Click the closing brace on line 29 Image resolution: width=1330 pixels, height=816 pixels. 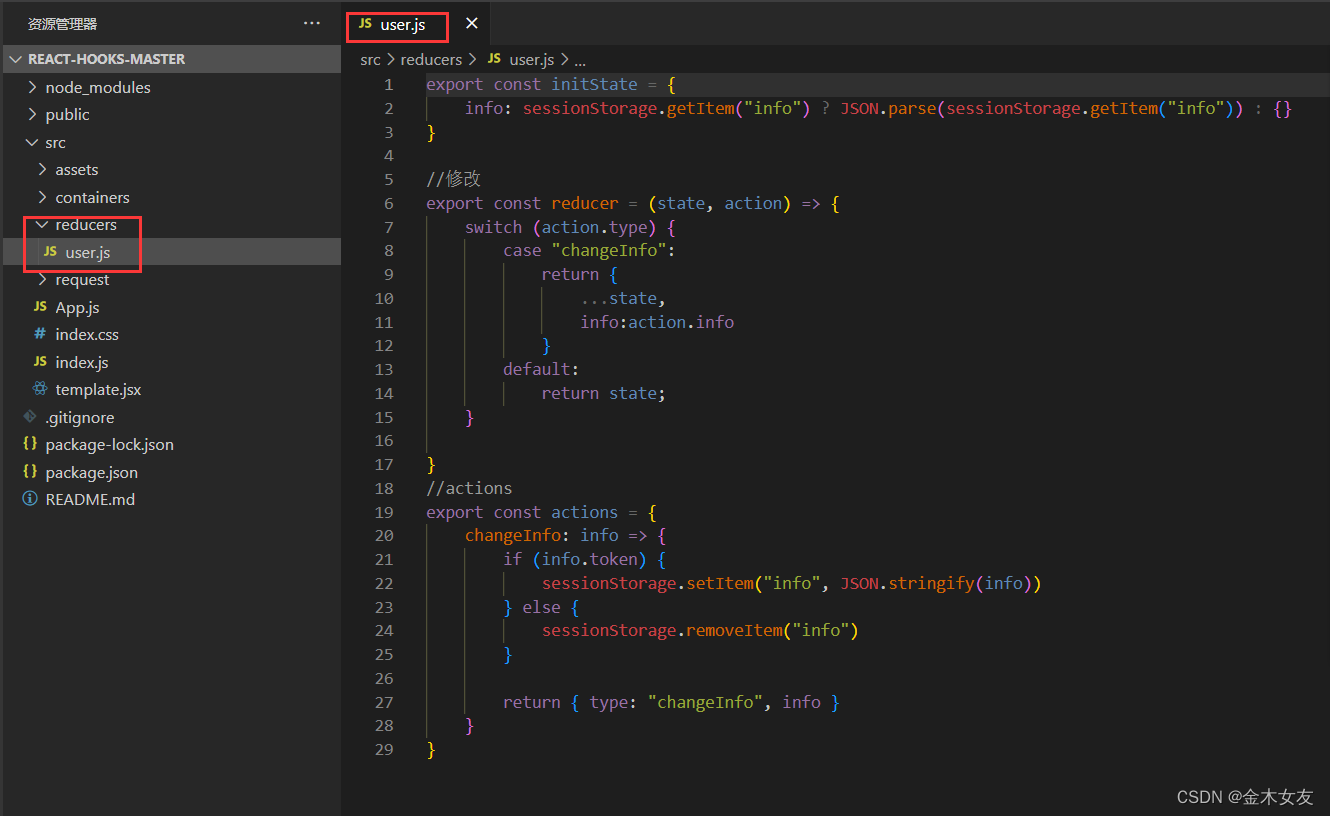tap(431, 749)
